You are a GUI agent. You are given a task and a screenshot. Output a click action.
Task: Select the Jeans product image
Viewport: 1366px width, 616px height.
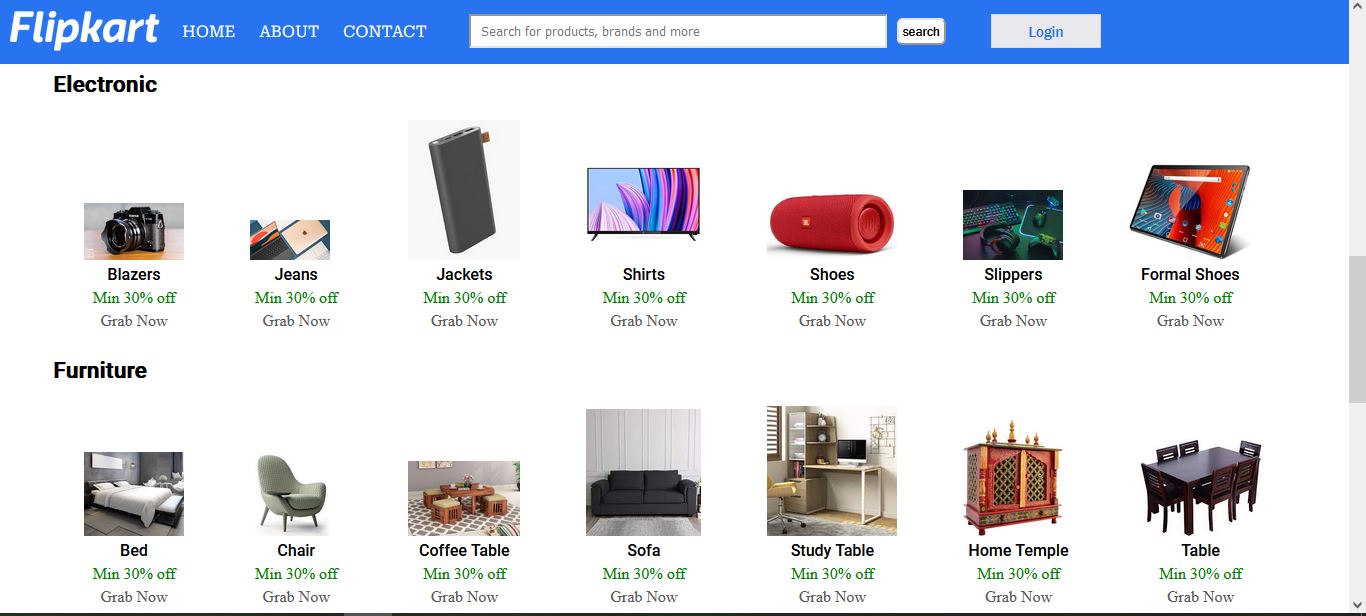pos(289,237)
